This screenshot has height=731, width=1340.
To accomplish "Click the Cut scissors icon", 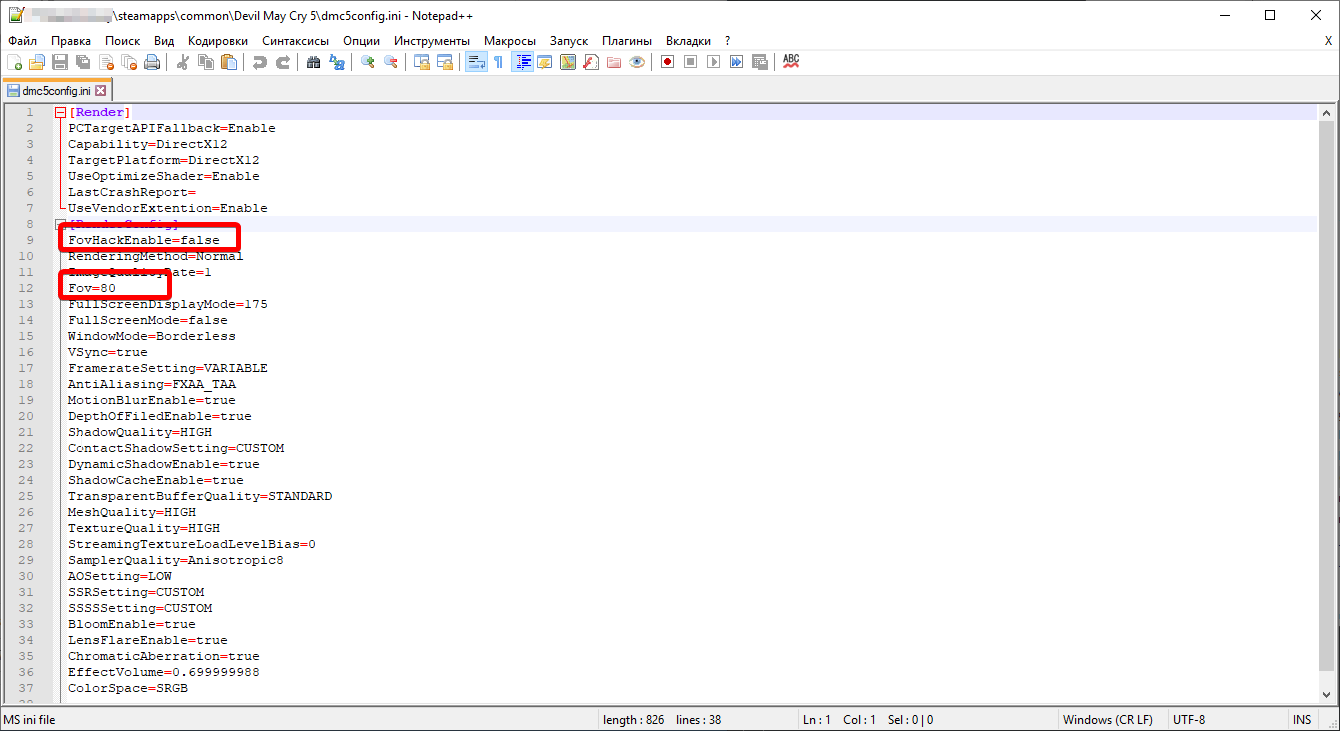I will (x=182, y=62).
